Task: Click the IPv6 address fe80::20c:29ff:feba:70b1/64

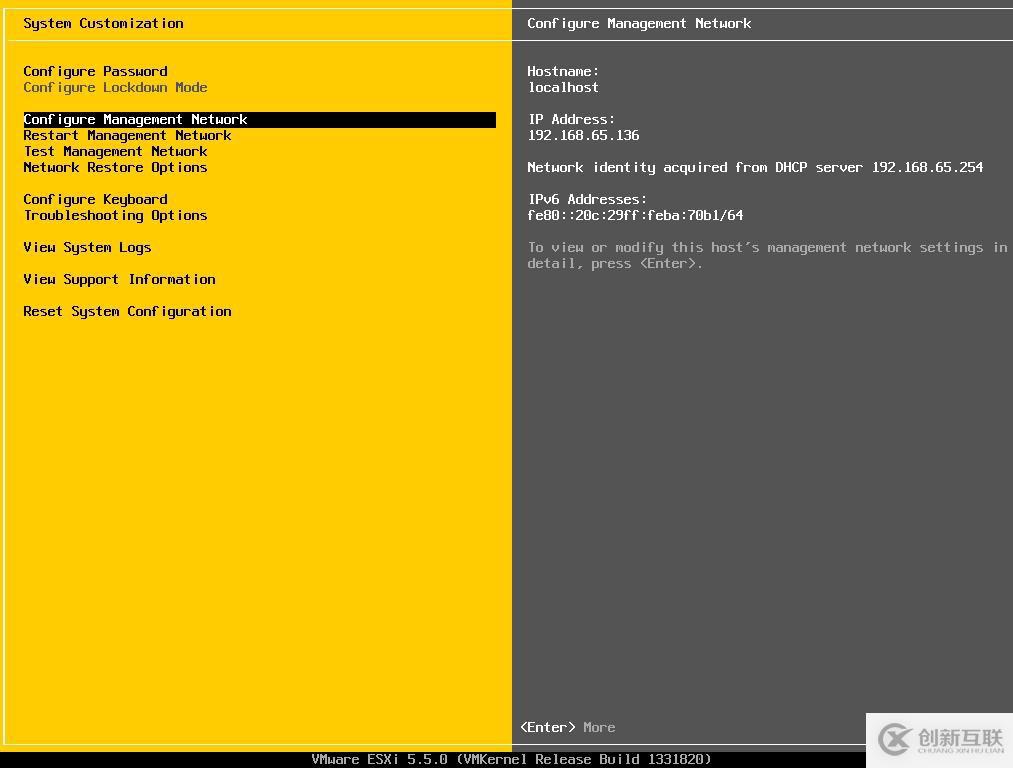Action: pyautogui.click(x=635, y=215)
